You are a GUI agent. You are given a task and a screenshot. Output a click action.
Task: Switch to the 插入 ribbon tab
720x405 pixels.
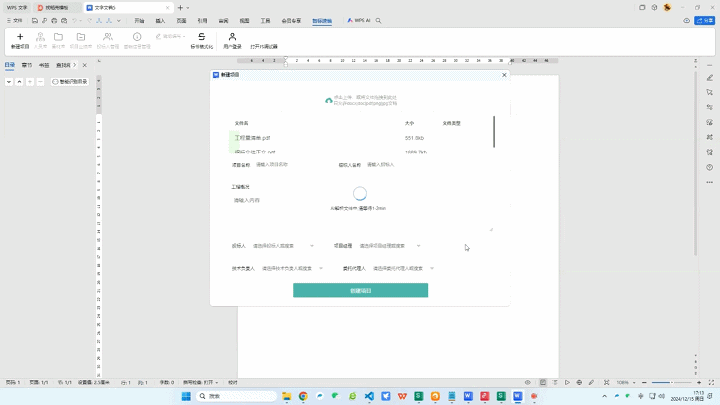tap(160, 20)
